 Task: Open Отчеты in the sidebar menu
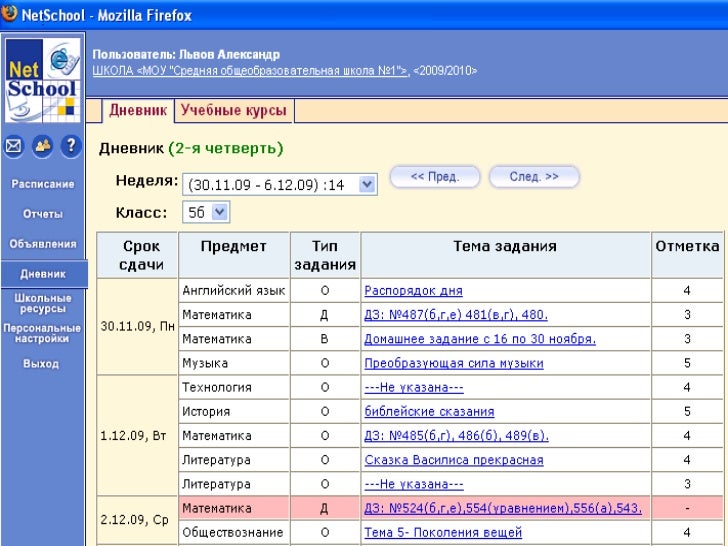point(43,214)
